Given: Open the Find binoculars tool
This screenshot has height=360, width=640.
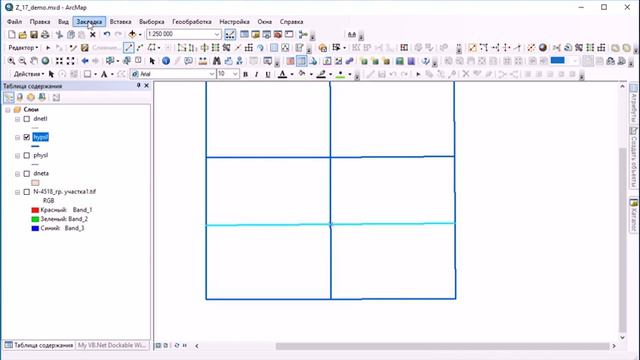Looking at the screenshot, I should [x=216, y=61].
